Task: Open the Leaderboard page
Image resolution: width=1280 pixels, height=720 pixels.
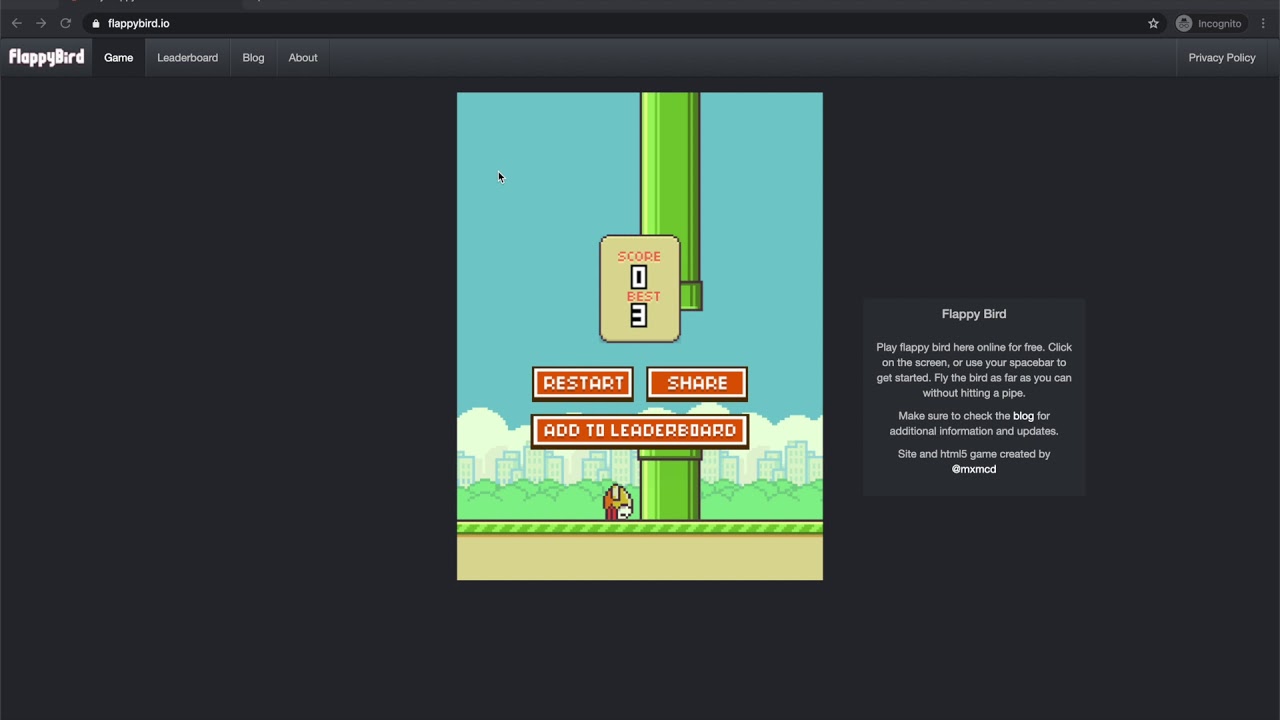Action: pyautogui.click(x=187, y=57)
